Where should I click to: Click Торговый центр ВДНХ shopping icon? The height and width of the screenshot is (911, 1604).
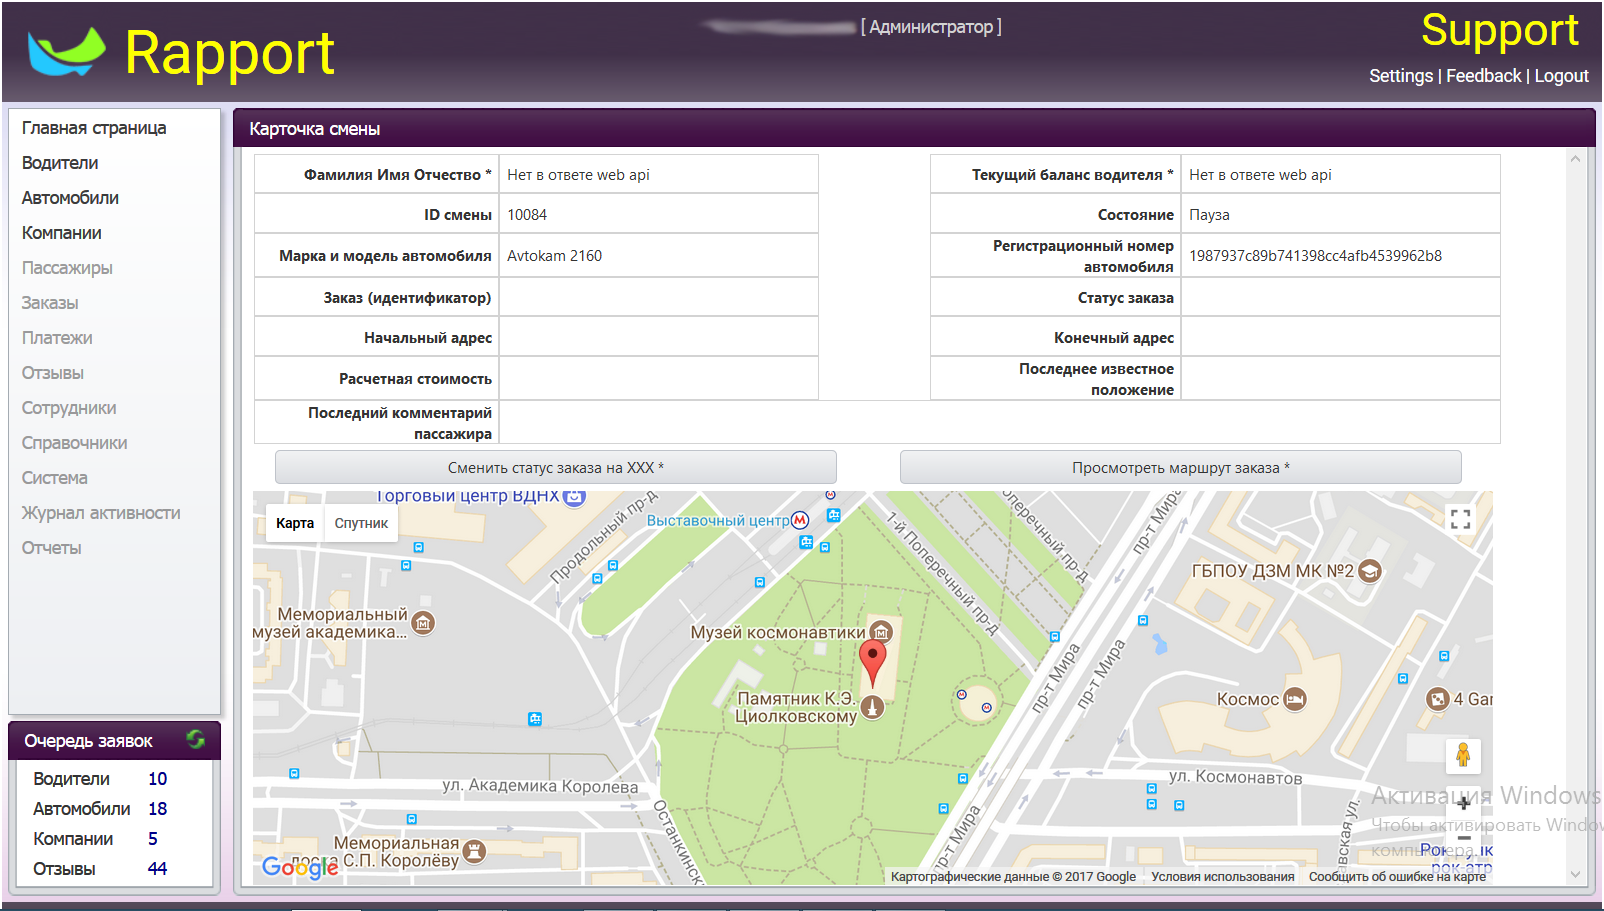574,497
